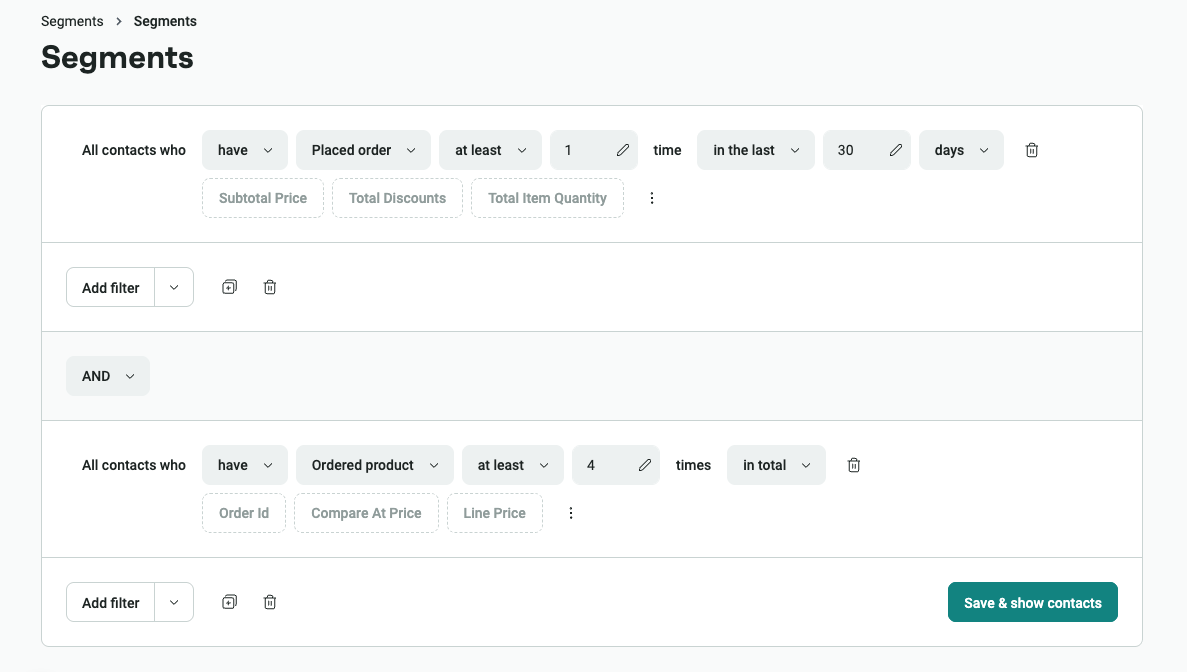
Task: Click Save & show contacts button
Action: pyautogui.click(x=1032, y=603)
